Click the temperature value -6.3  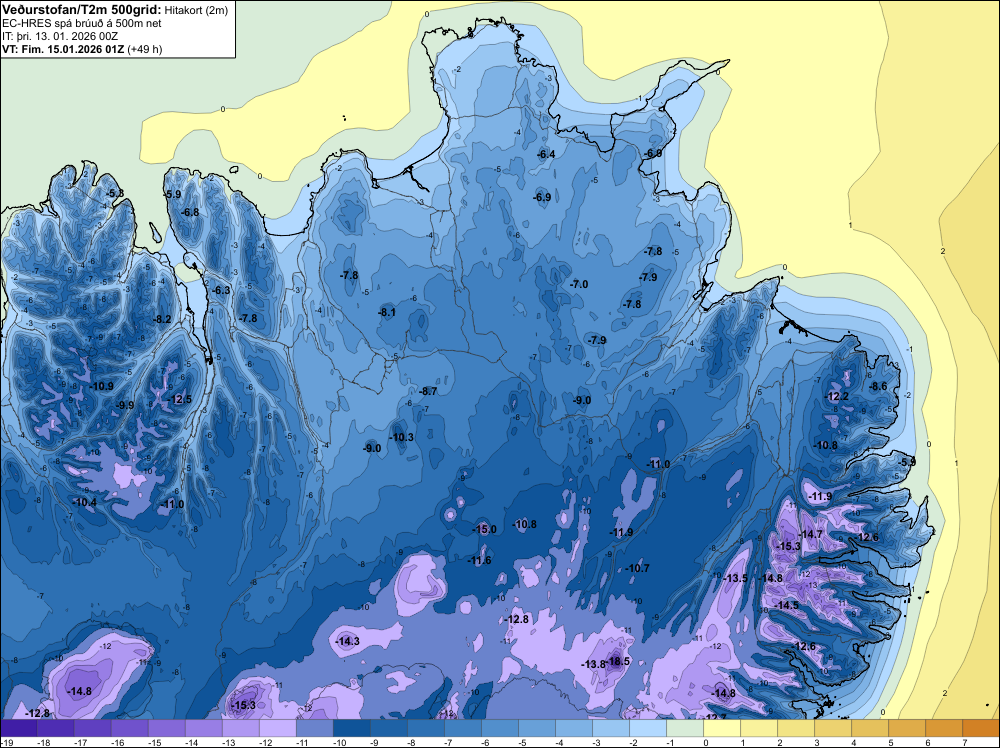pyautogui.click(x=221, y=290)
